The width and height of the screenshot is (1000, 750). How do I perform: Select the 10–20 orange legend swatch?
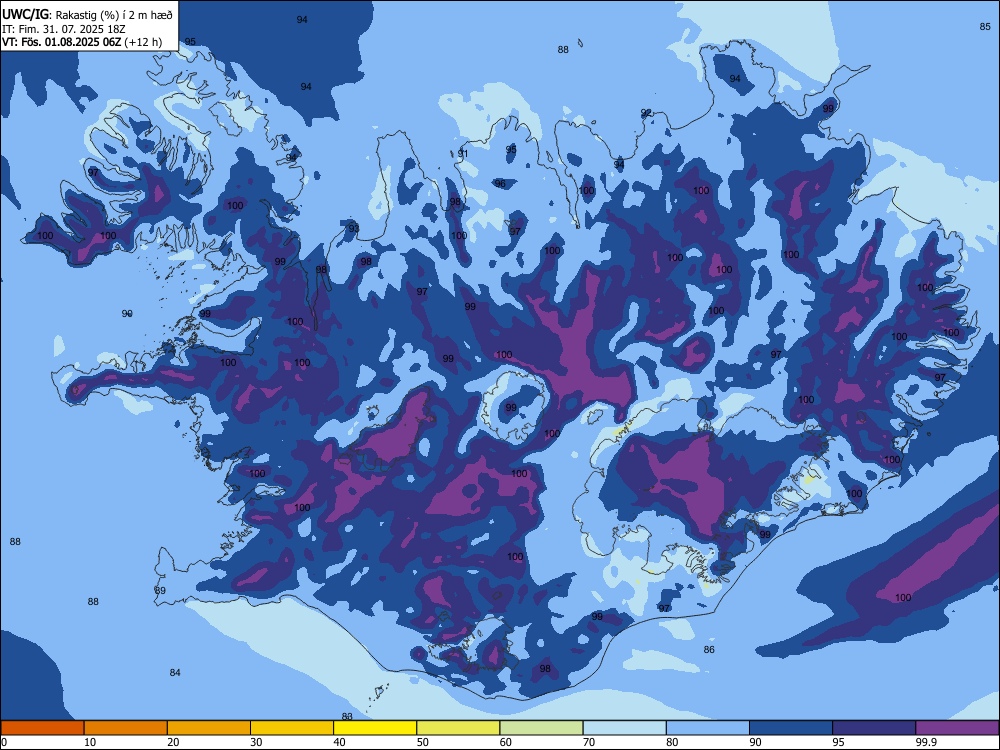pyautogui.click(x=126, y=728)
